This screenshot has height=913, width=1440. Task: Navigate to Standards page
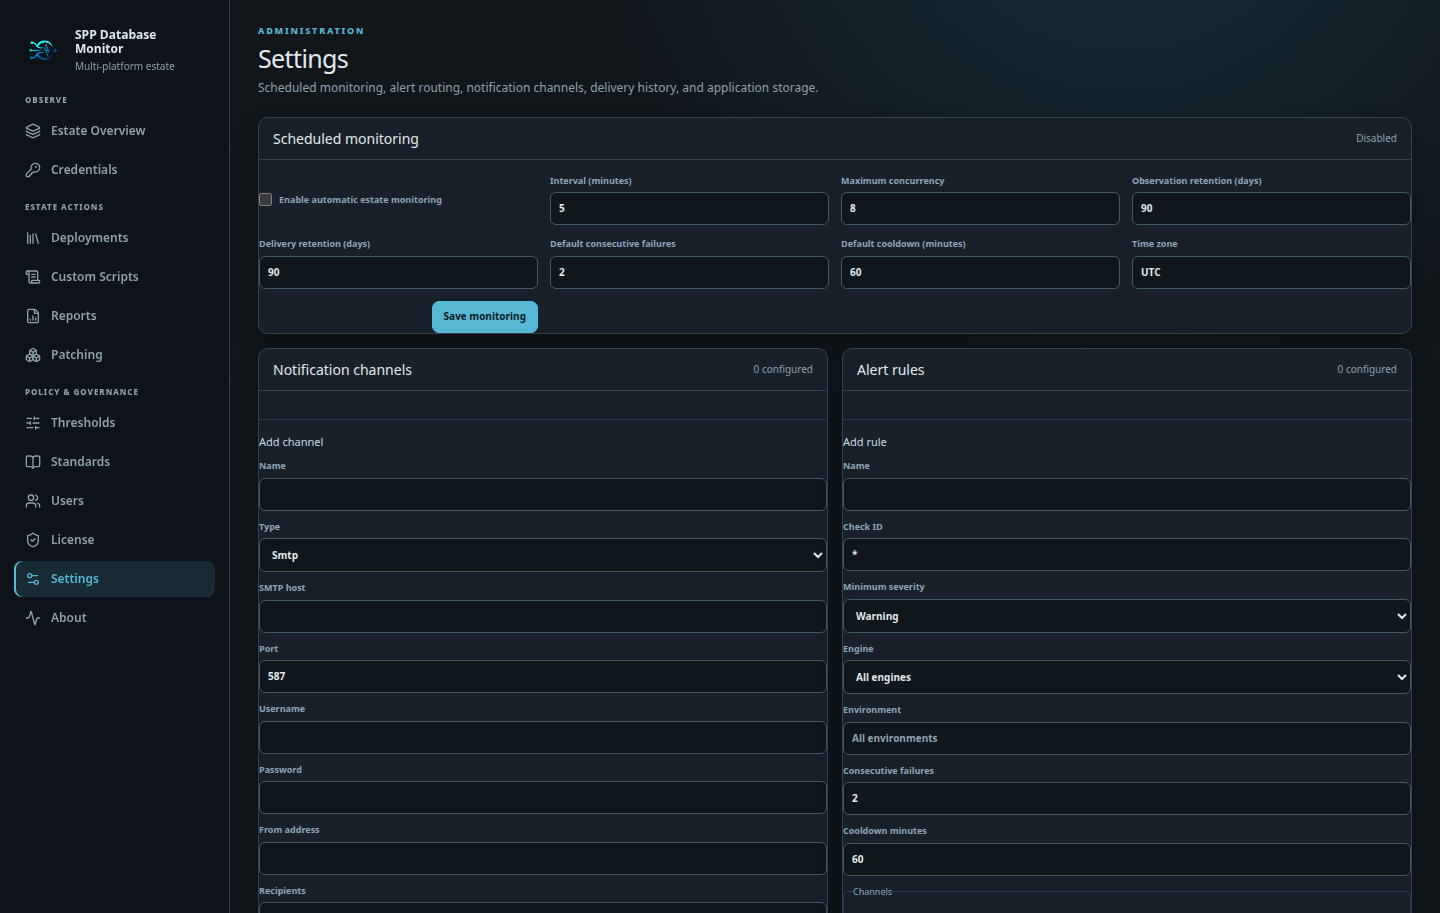(115, 462)
